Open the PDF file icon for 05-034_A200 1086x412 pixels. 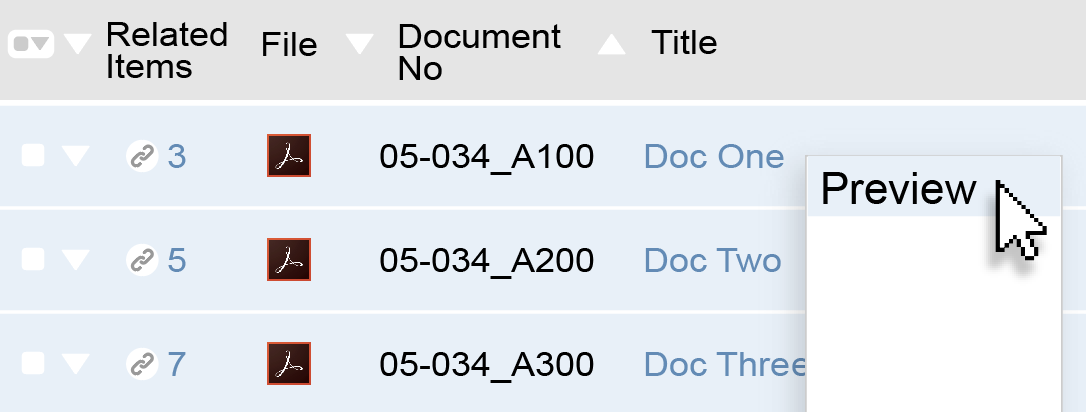[x=289, y=260]
